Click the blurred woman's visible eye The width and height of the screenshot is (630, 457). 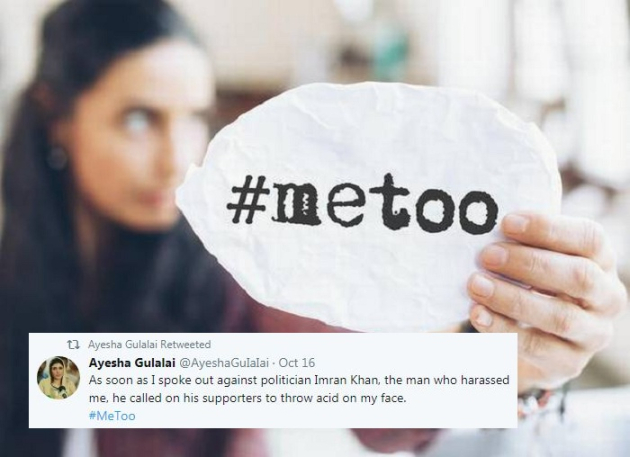click(138, 123)
